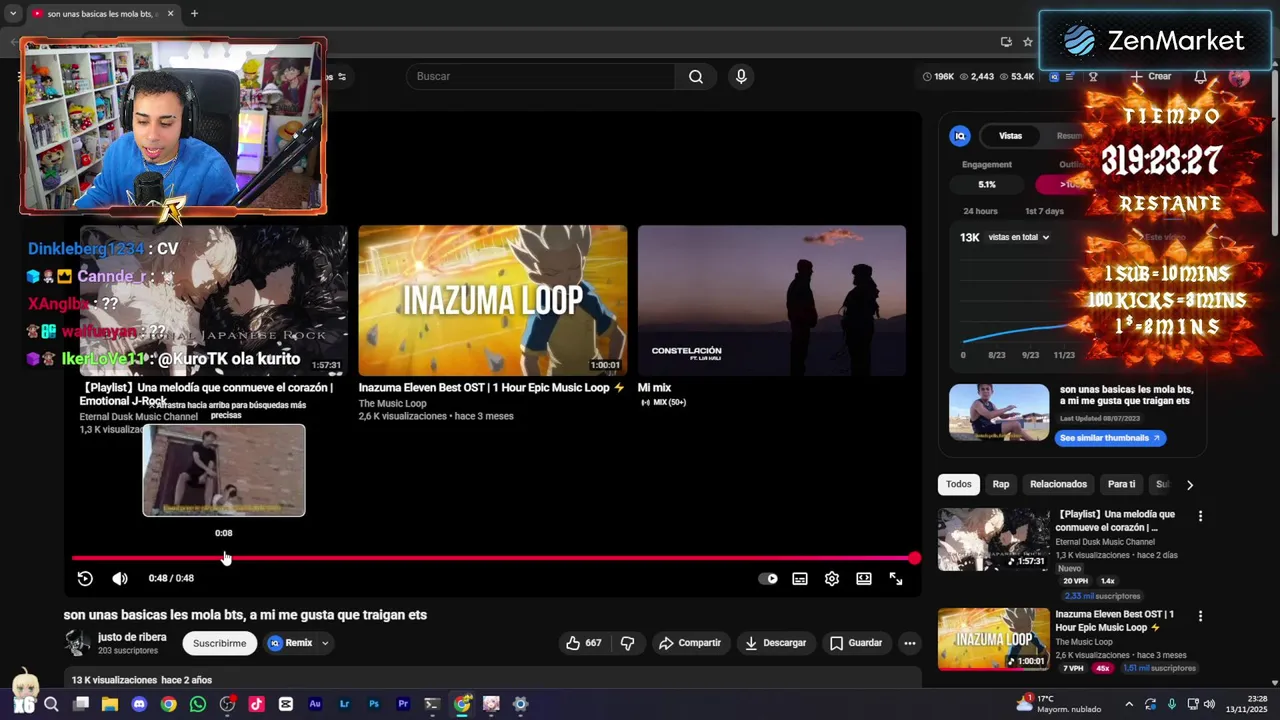
Task: Open more actions menu under video
Action: point(910,643)
